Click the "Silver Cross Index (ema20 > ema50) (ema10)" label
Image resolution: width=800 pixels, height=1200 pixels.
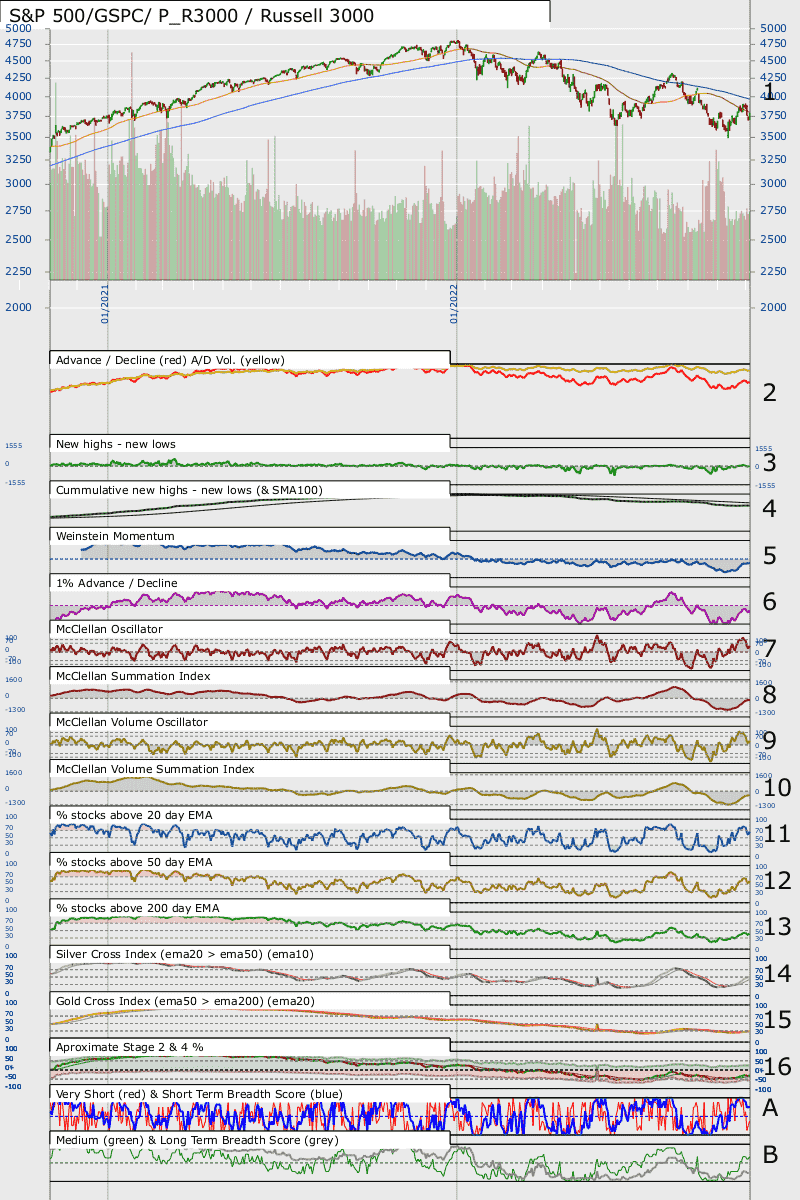[x=185, y=955]
